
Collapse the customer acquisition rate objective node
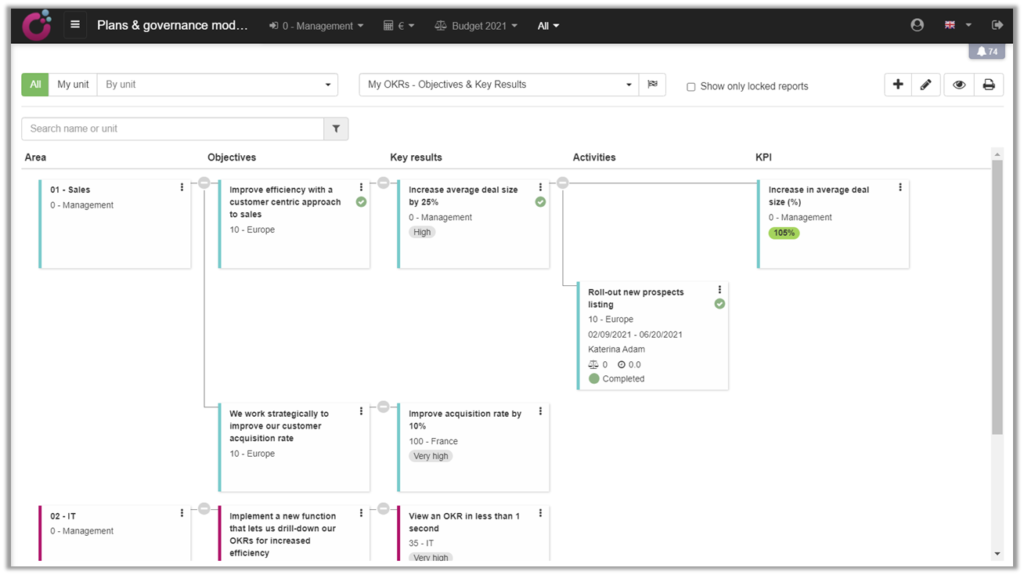[383, 407]
